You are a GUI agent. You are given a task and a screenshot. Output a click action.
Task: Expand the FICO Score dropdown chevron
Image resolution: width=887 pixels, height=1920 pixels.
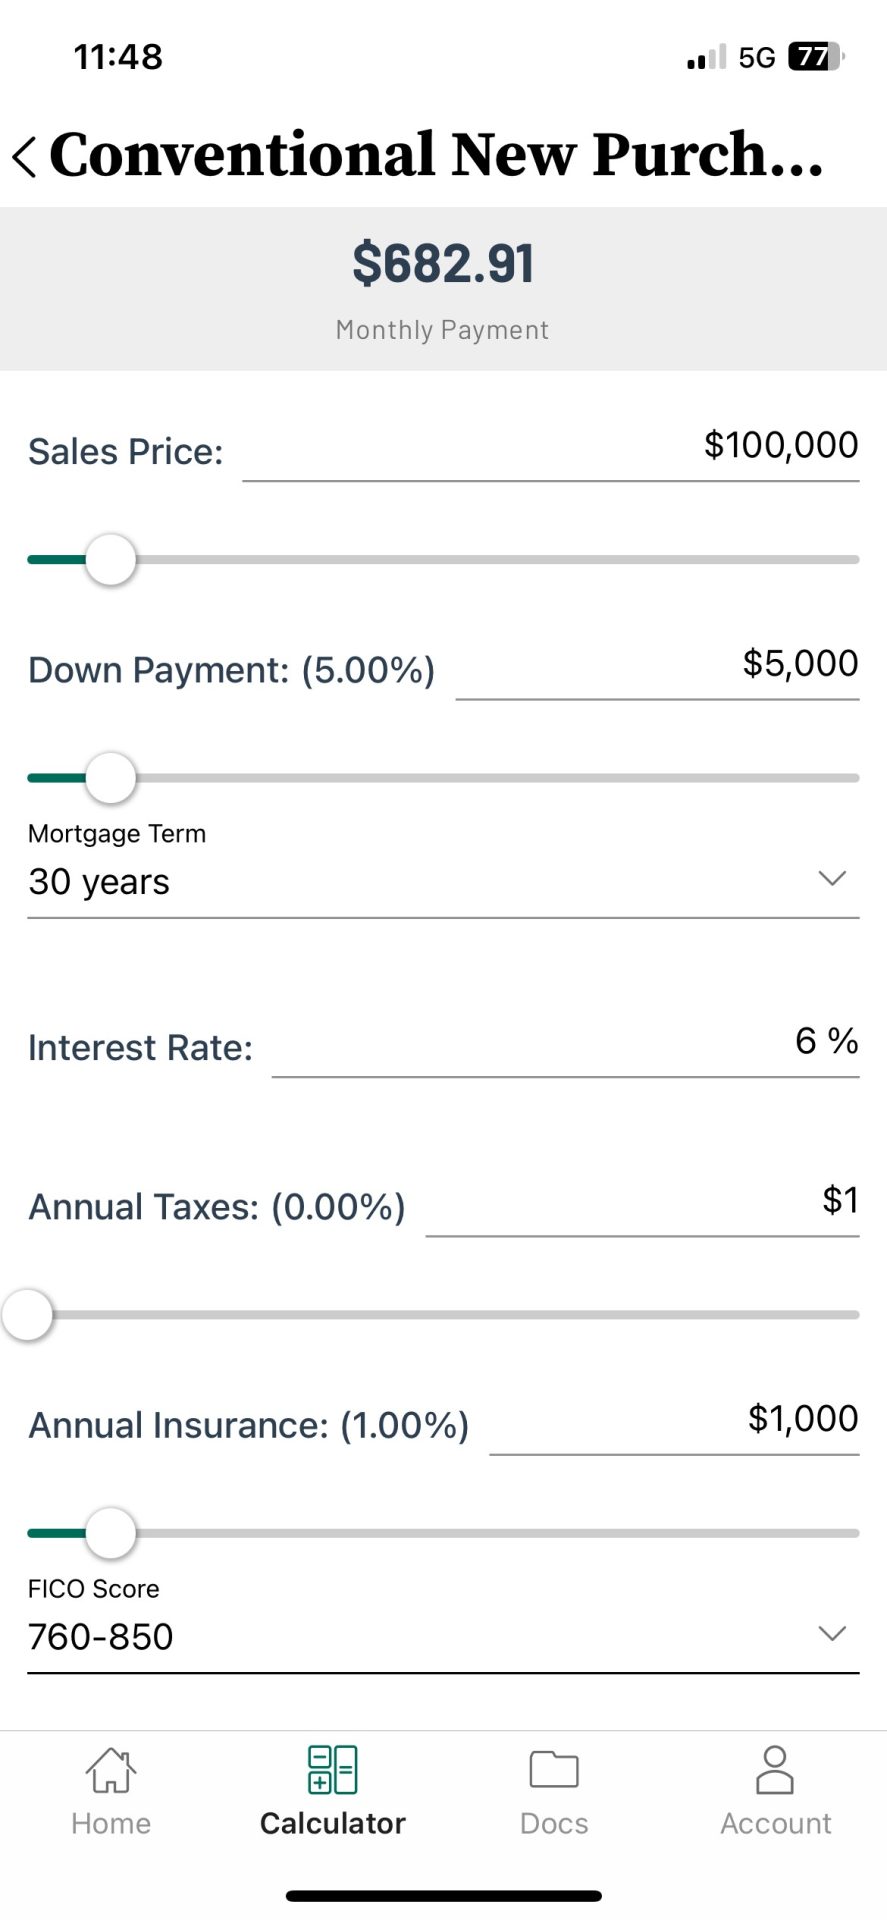832,1634
